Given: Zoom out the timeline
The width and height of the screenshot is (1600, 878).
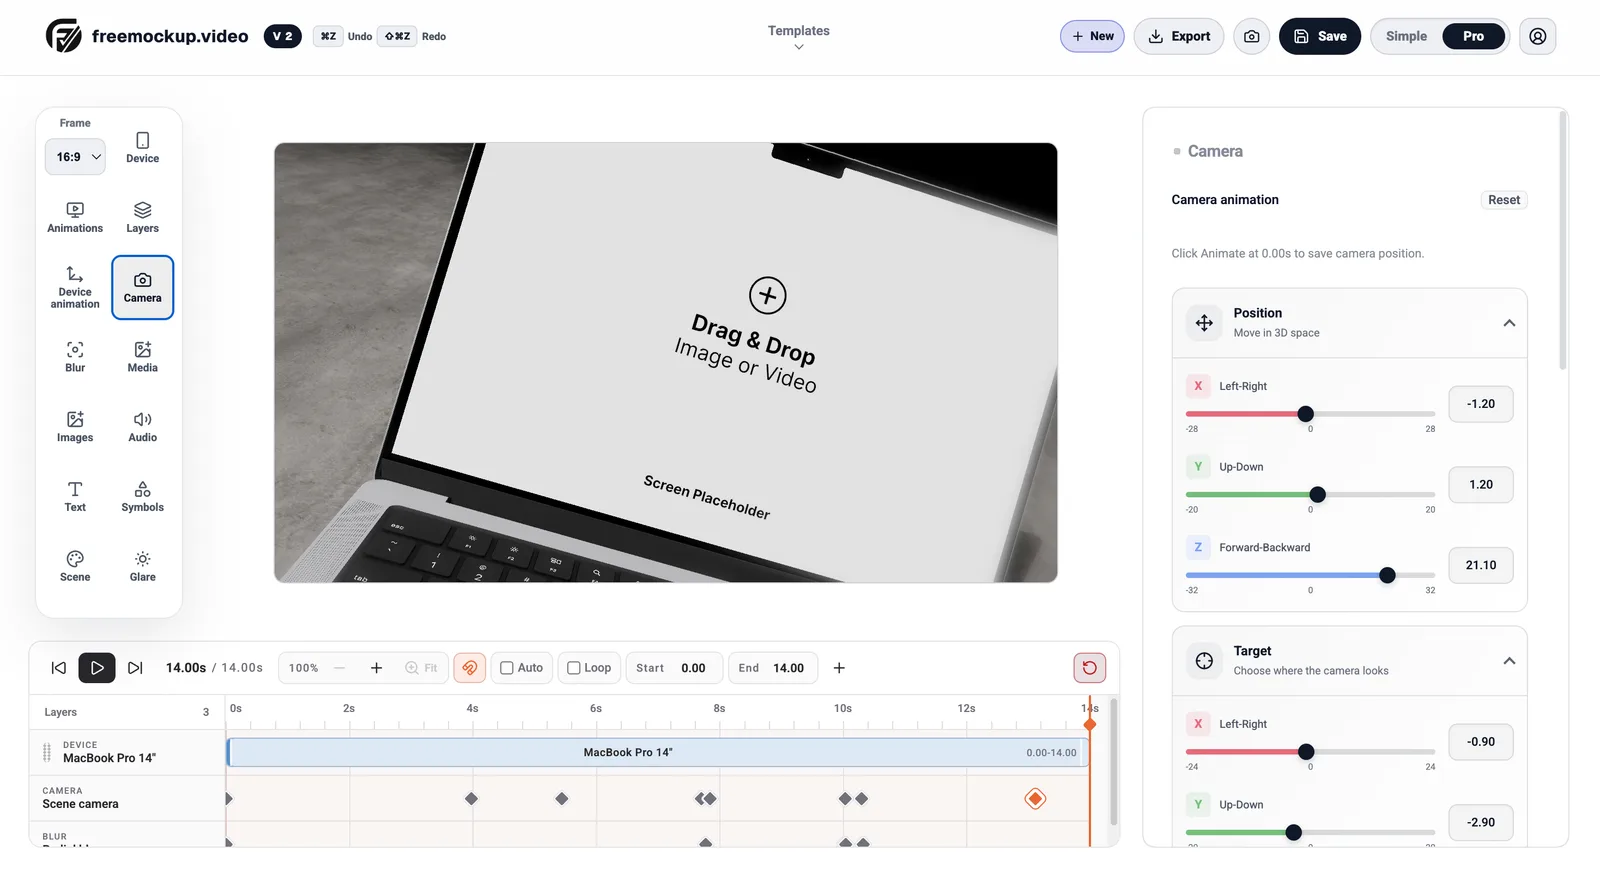Looking at the screenshot, I should [x=340, y=668].
